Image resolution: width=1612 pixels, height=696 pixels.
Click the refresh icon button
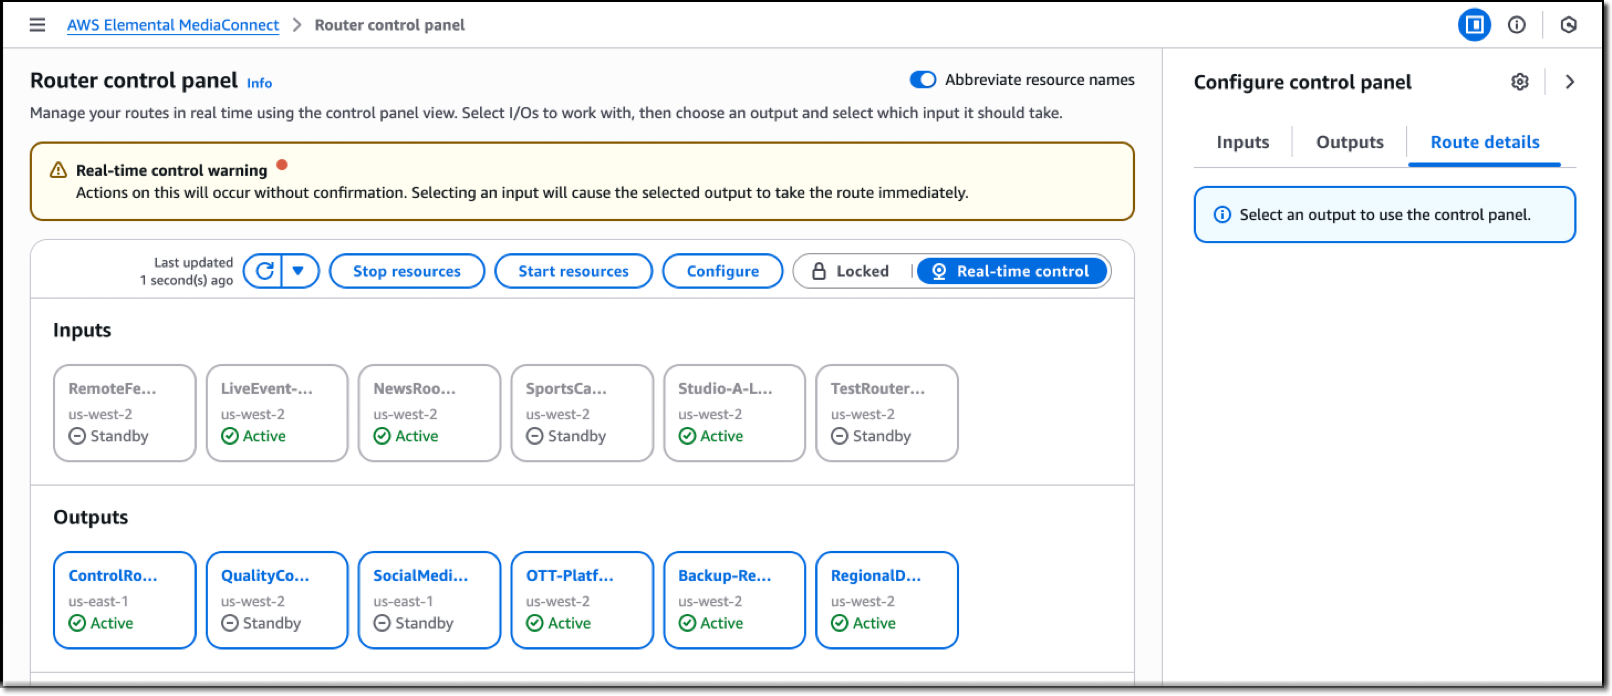[x=264, y=271]
